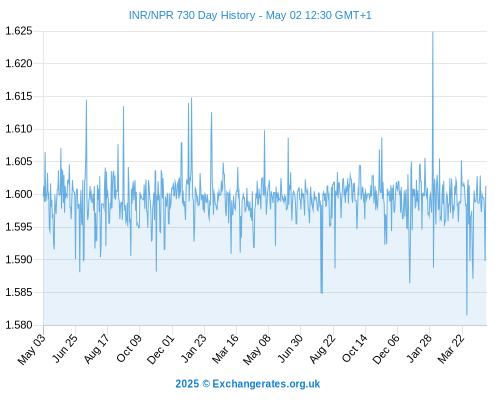Click the Exchangerates.org.uk copyright link

(x=248, y=384)
